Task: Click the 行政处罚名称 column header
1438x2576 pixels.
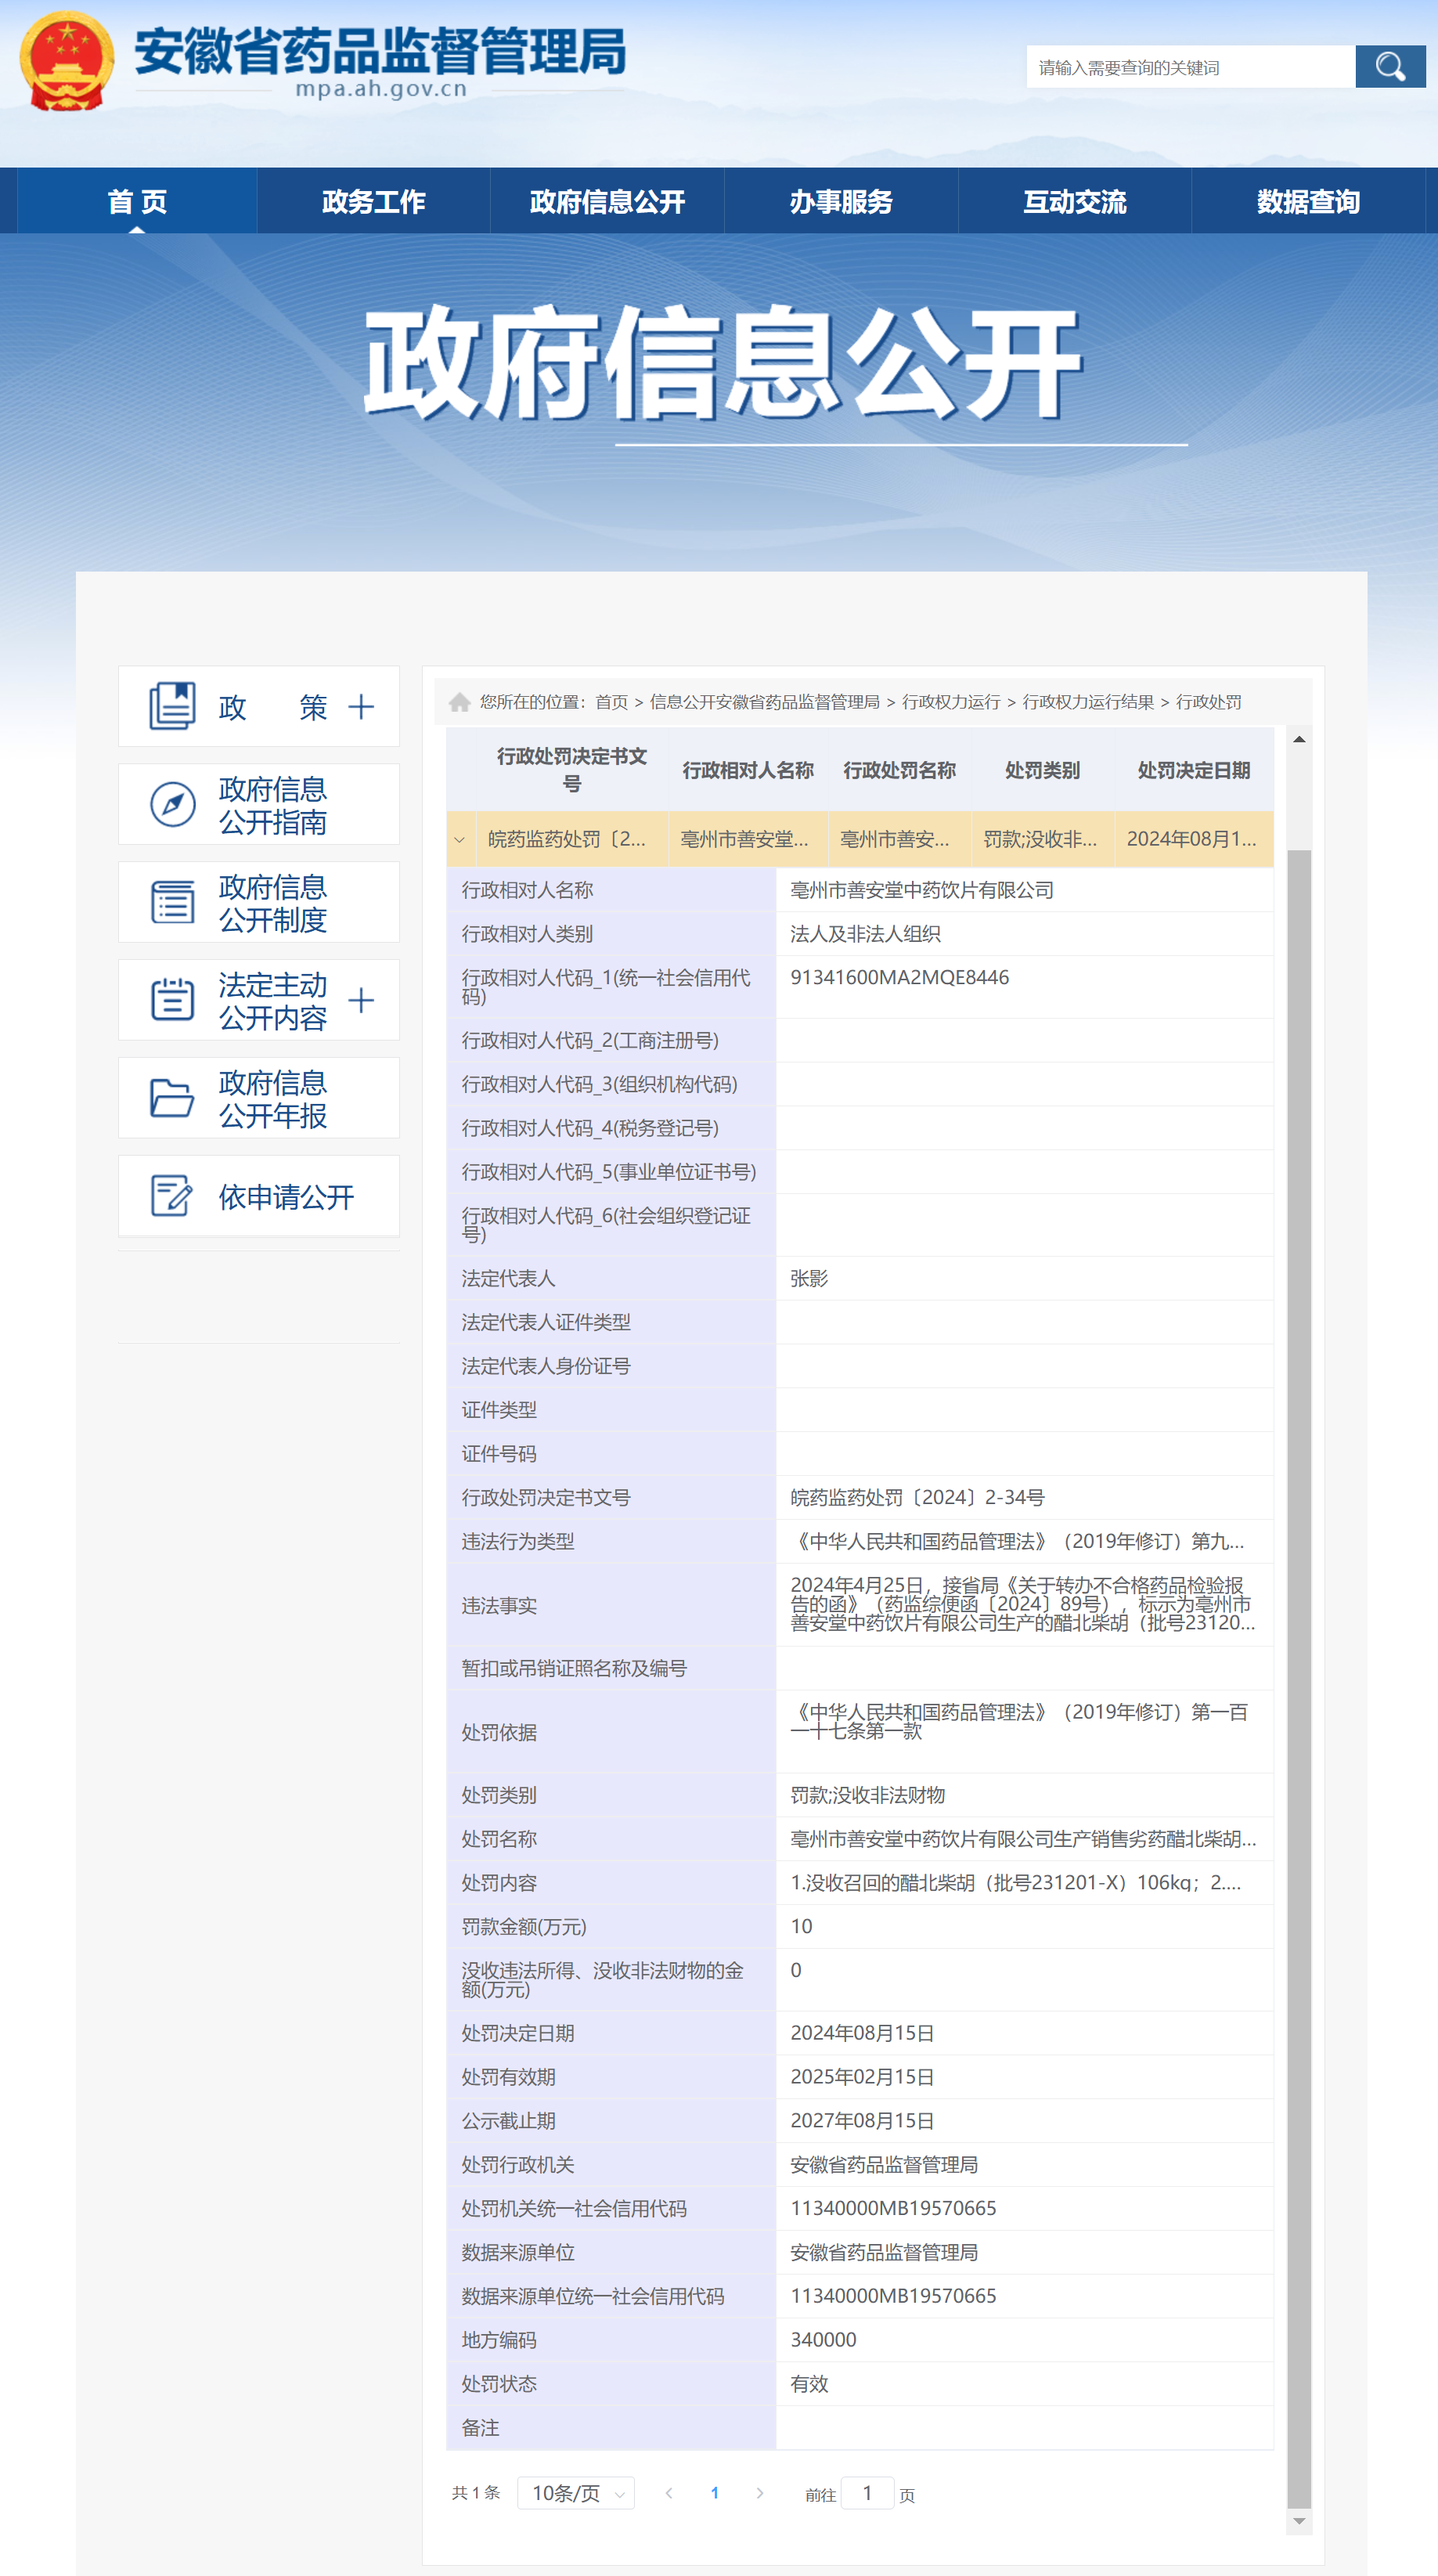Action: click(900, 770)
